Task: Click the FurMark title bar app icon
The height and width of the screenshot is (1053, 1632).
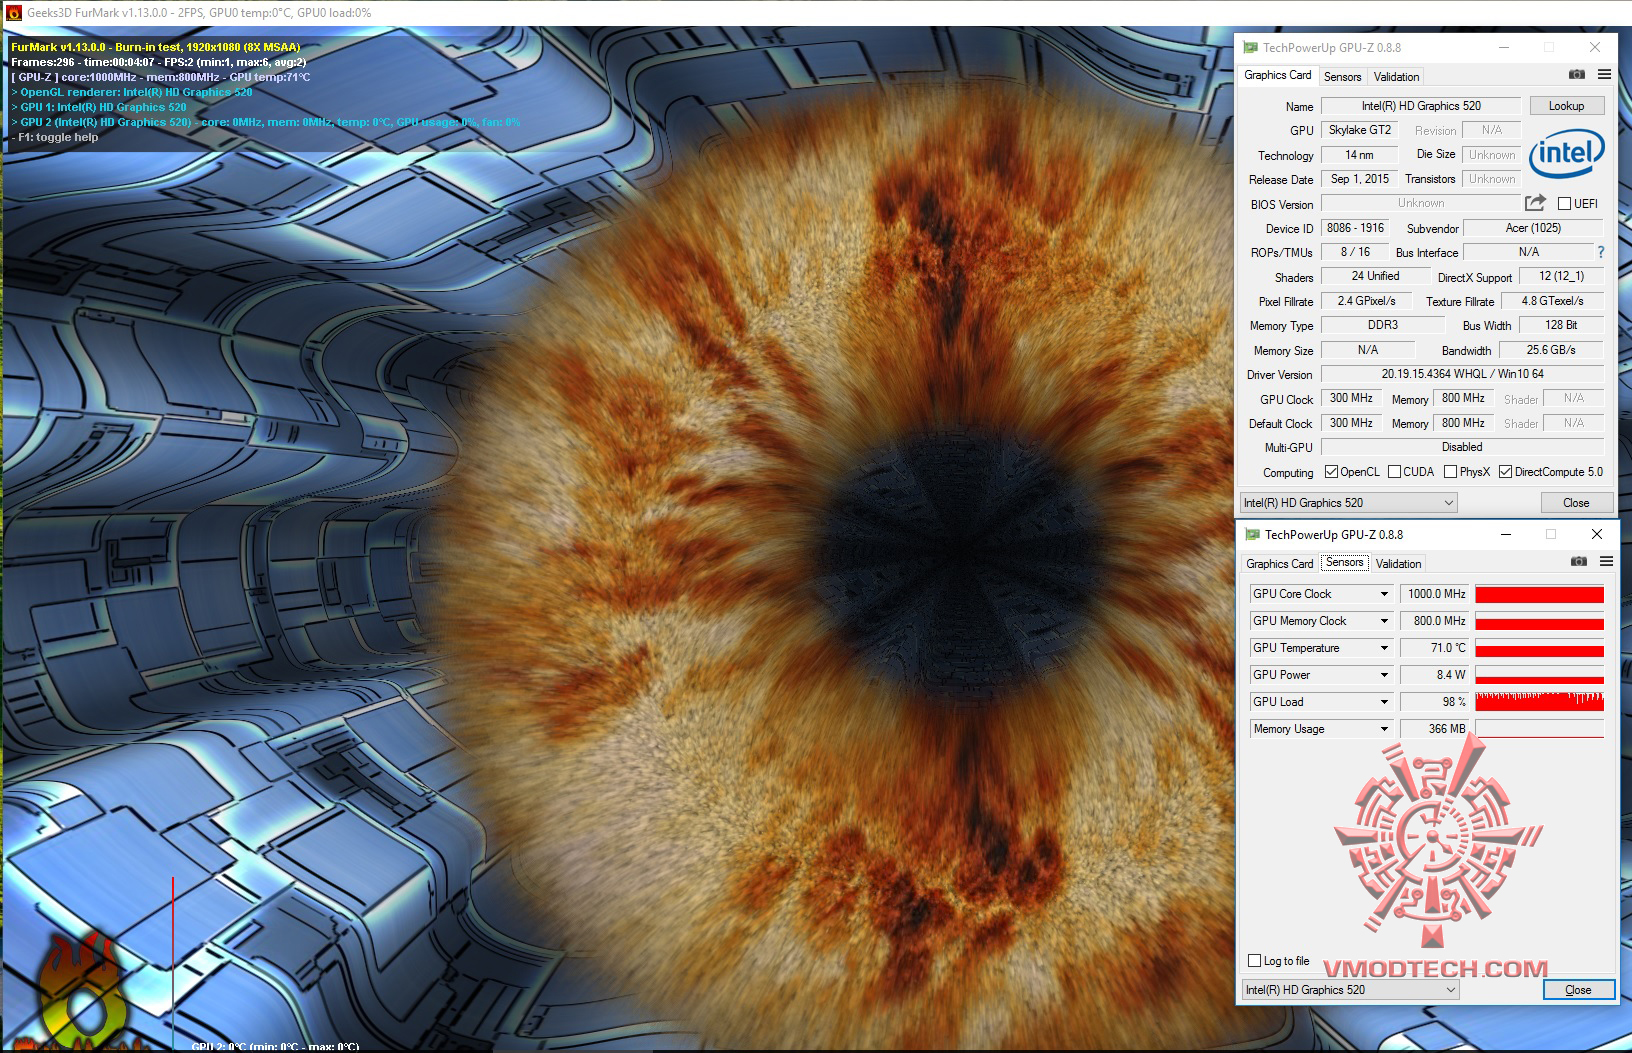Action: [x=13, y=13]
